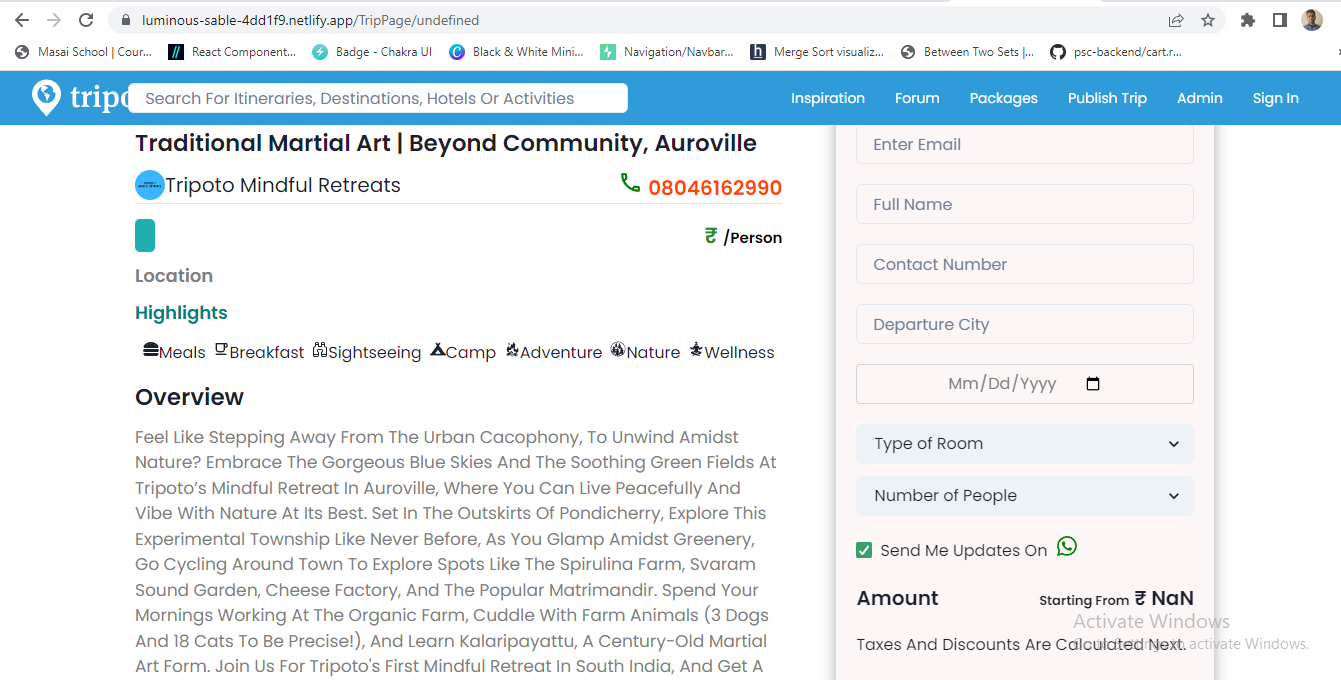Open the React Component bookmark
1341x680 pixels.
click(x=232, y=52)
